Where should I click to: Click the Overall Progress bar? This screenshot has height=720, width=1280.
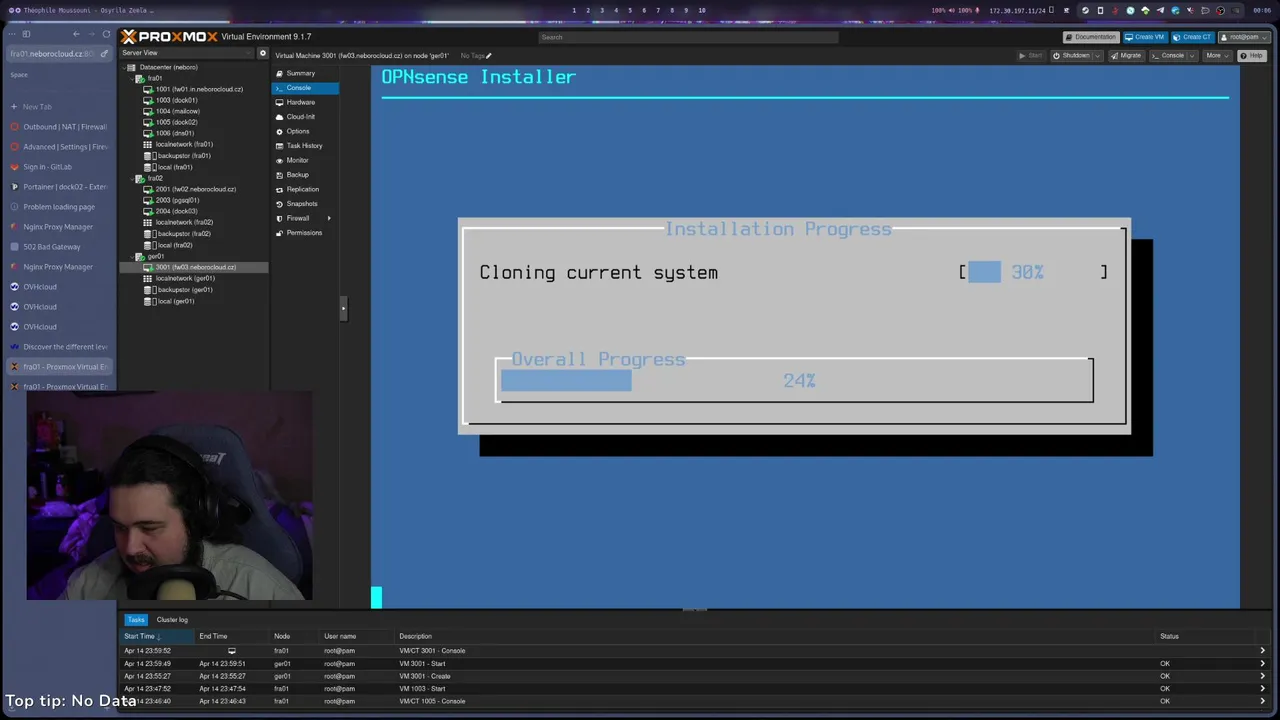point(796,381)
